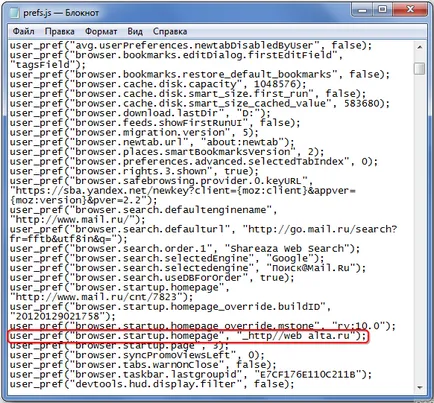Click the migration.version line
This screenshot has width=434, height=403.
click(x=134, y=132)
